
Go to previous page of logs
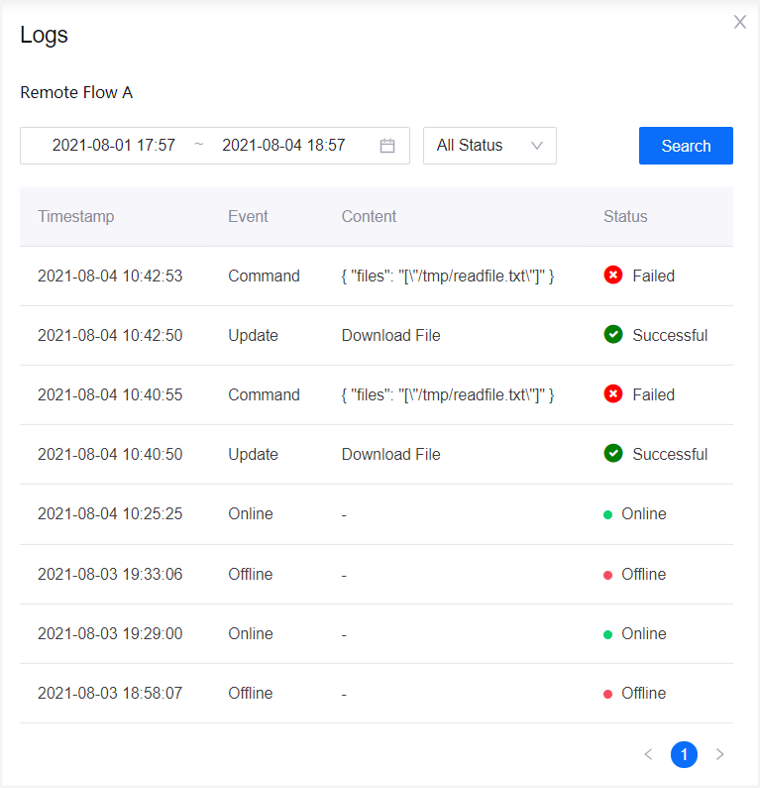pos(648,754)
